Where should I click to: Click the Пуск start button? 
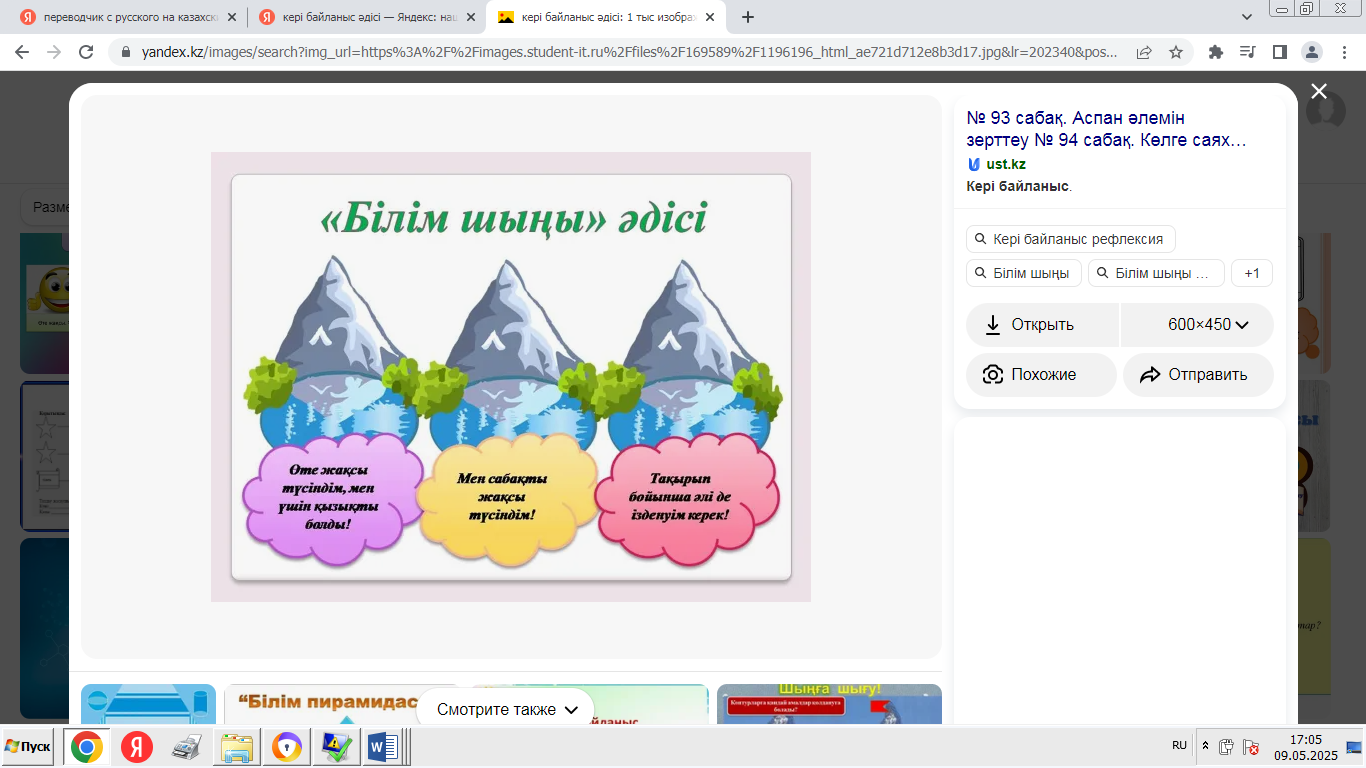point(28,747)
